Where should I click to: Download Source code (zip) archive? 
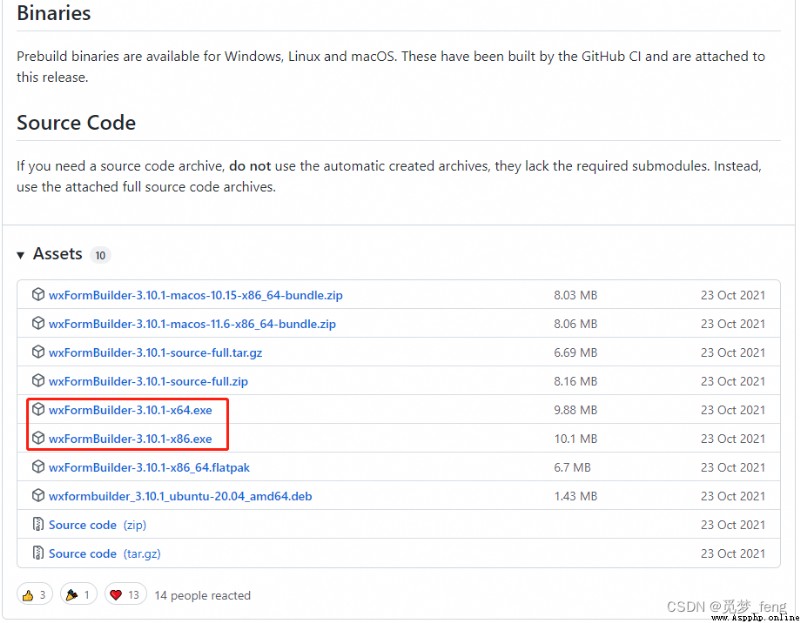pos(97,525)
